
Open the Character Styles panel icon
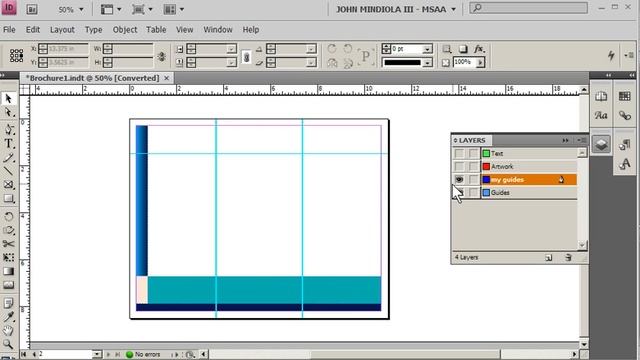point(624,164)
